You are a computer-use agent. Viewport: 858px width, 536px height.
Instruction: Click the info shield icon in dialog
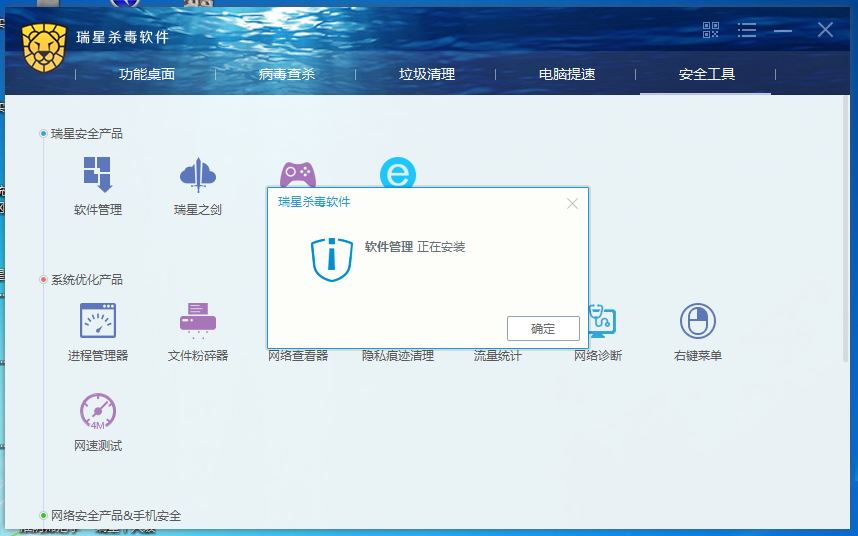(332, 259)
